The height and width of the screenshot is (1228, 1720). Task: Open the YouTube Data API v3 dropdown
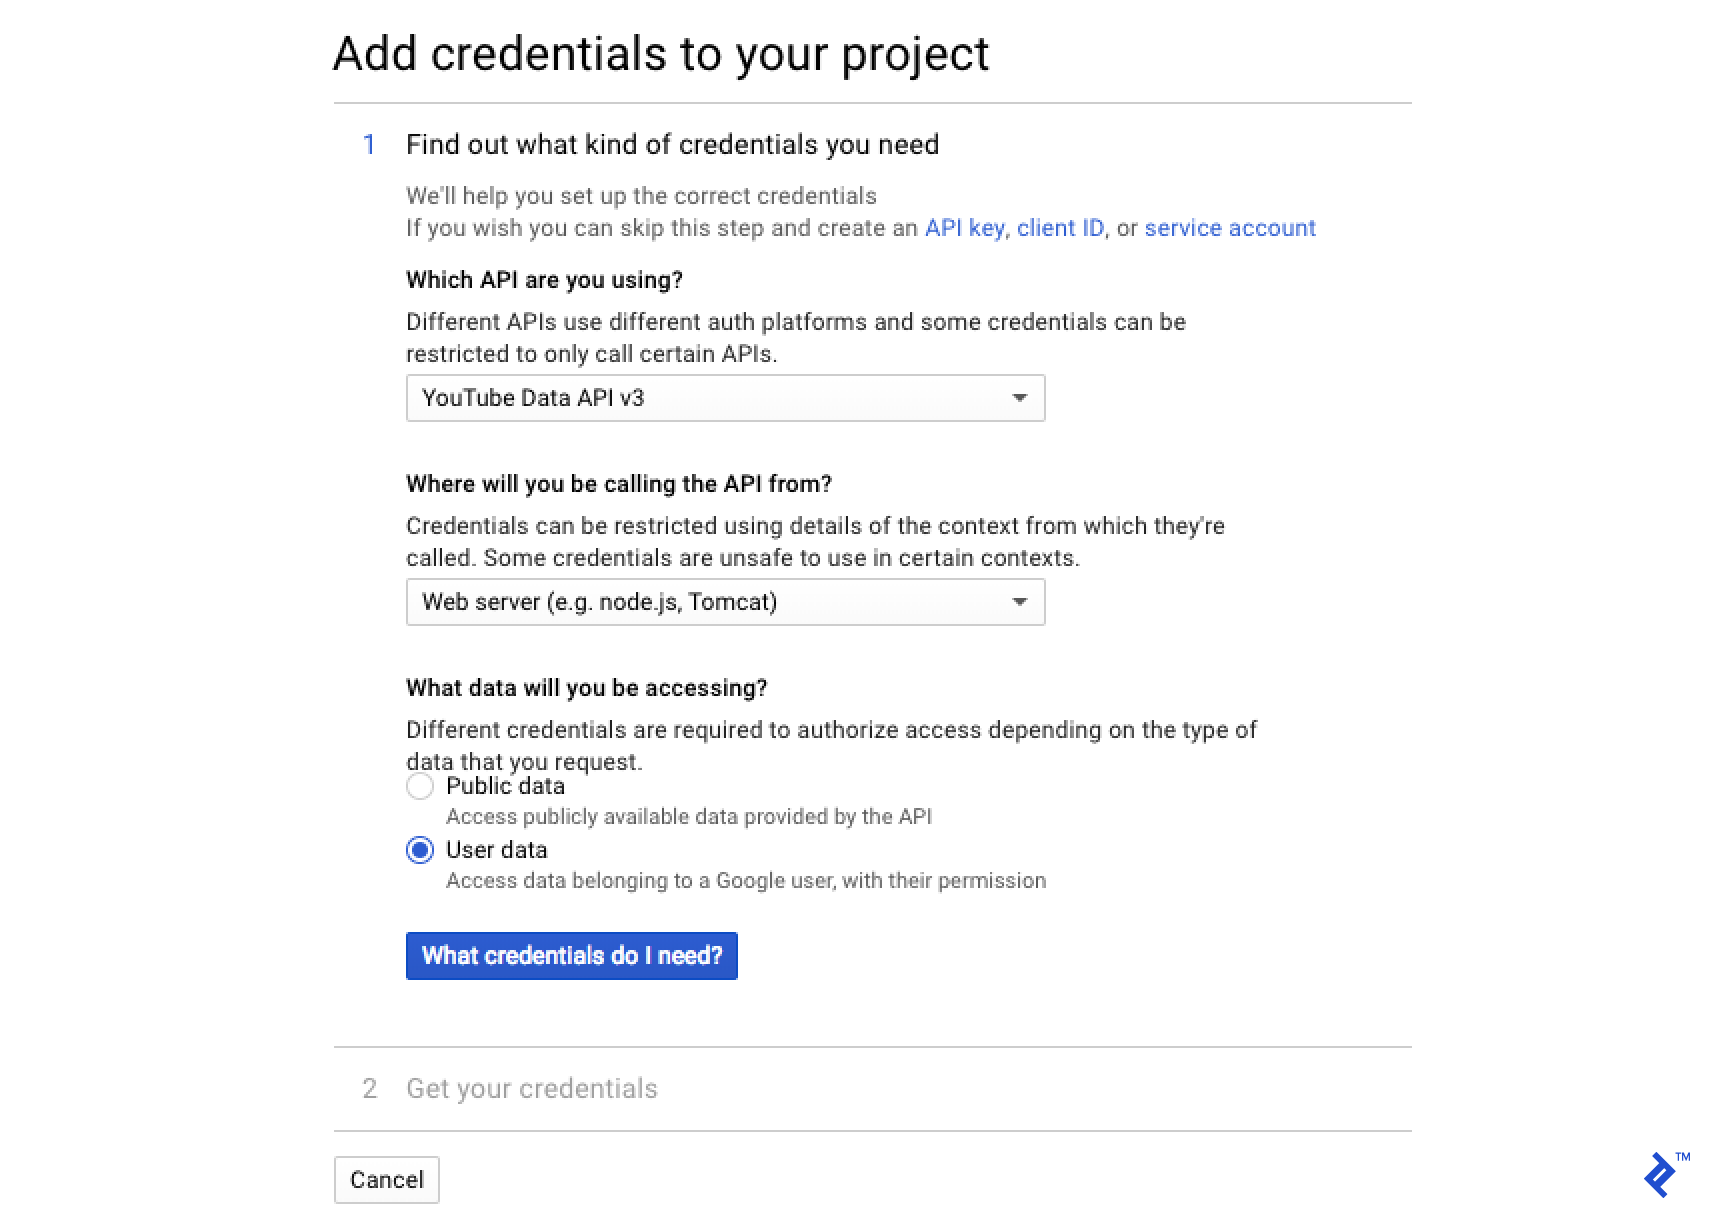tap(725, 398)
